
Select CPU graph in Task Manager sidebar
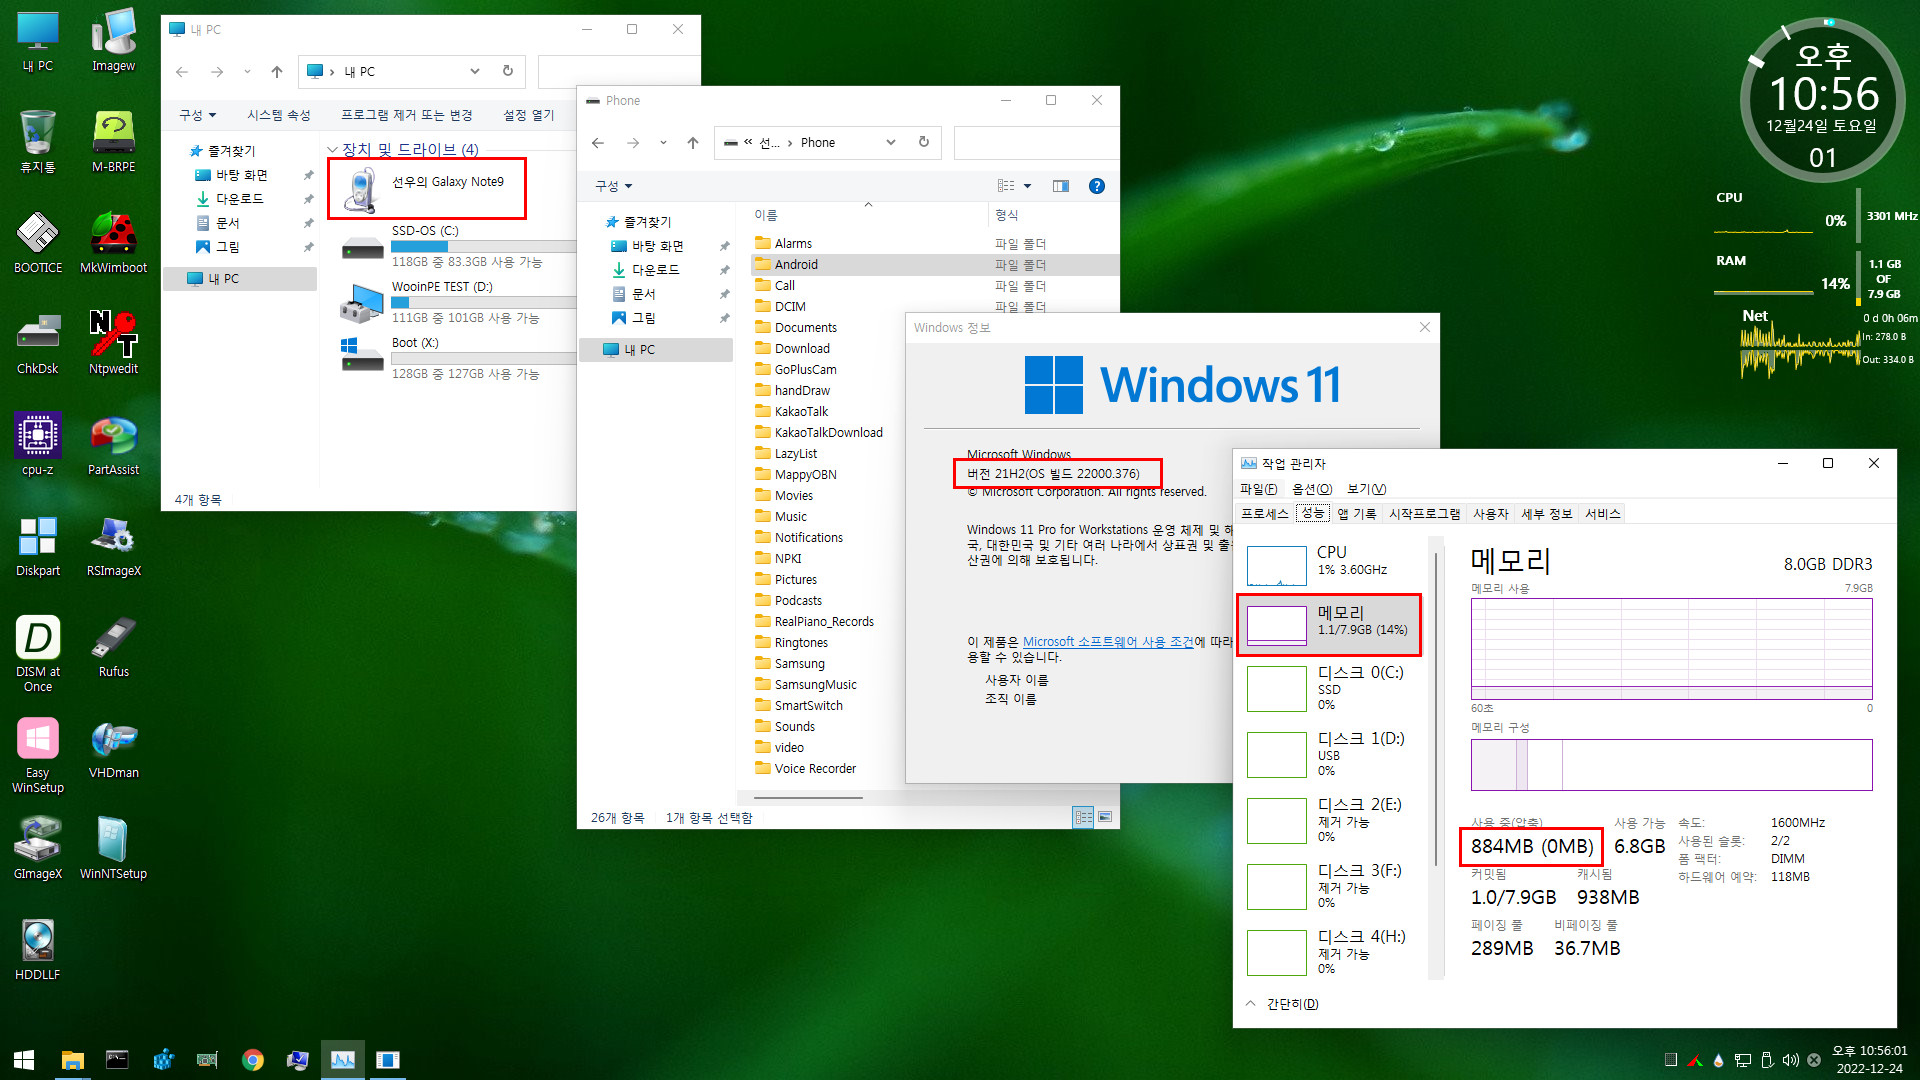(1330, 565)
